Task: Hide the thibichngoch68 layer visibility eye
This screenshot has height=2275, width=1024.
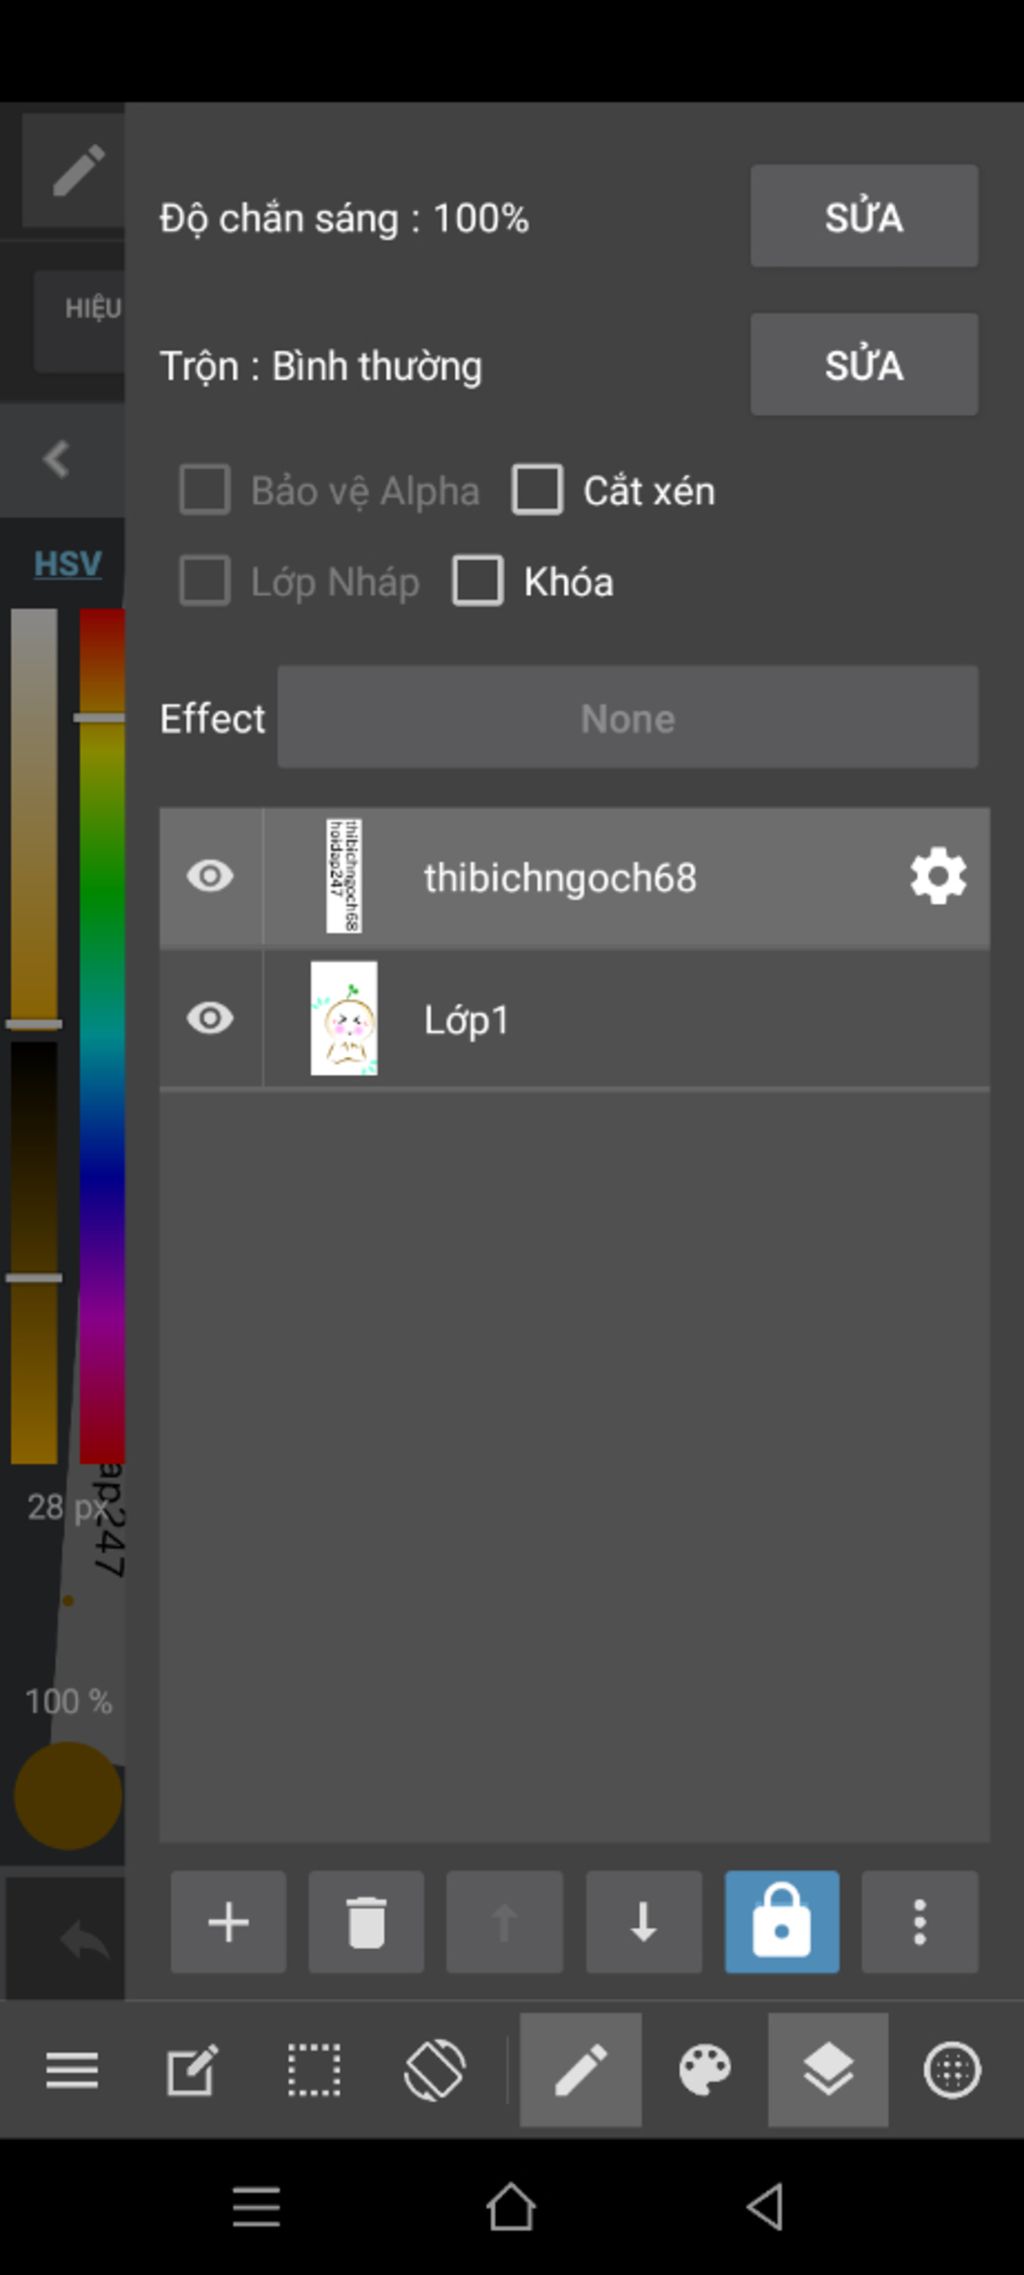Action: (210, 876)
